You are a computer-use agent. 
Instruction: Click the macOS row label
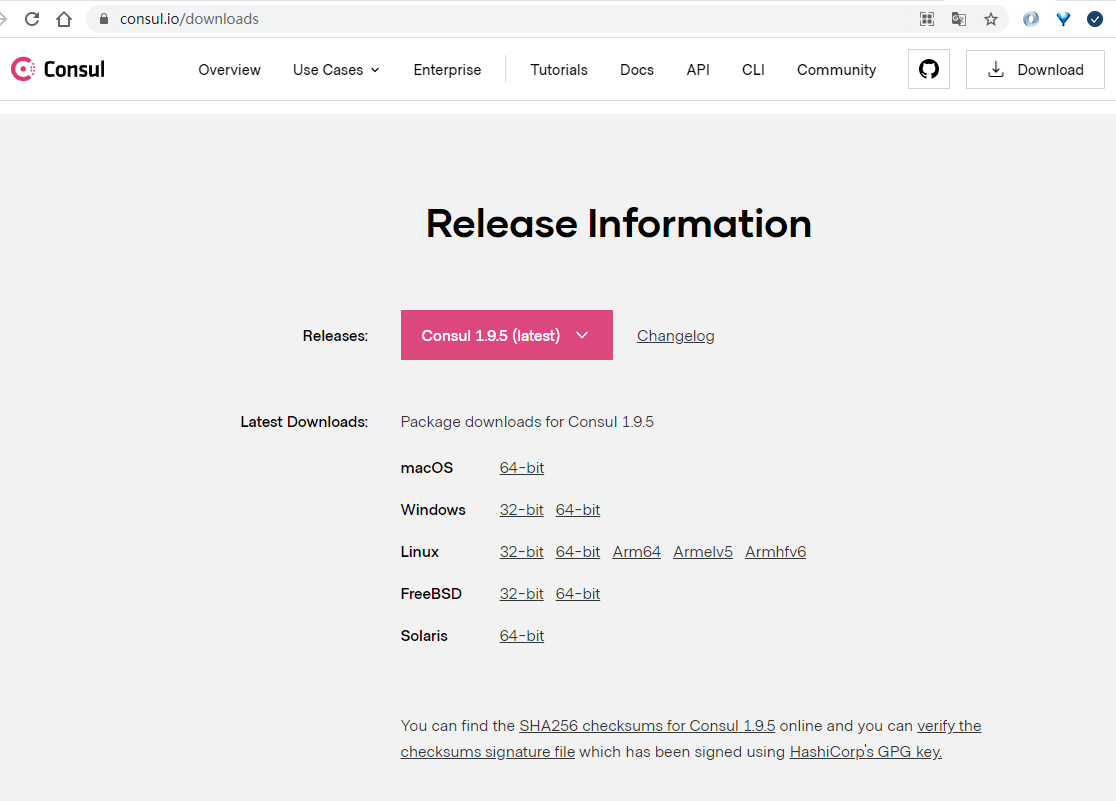[426, 468]
